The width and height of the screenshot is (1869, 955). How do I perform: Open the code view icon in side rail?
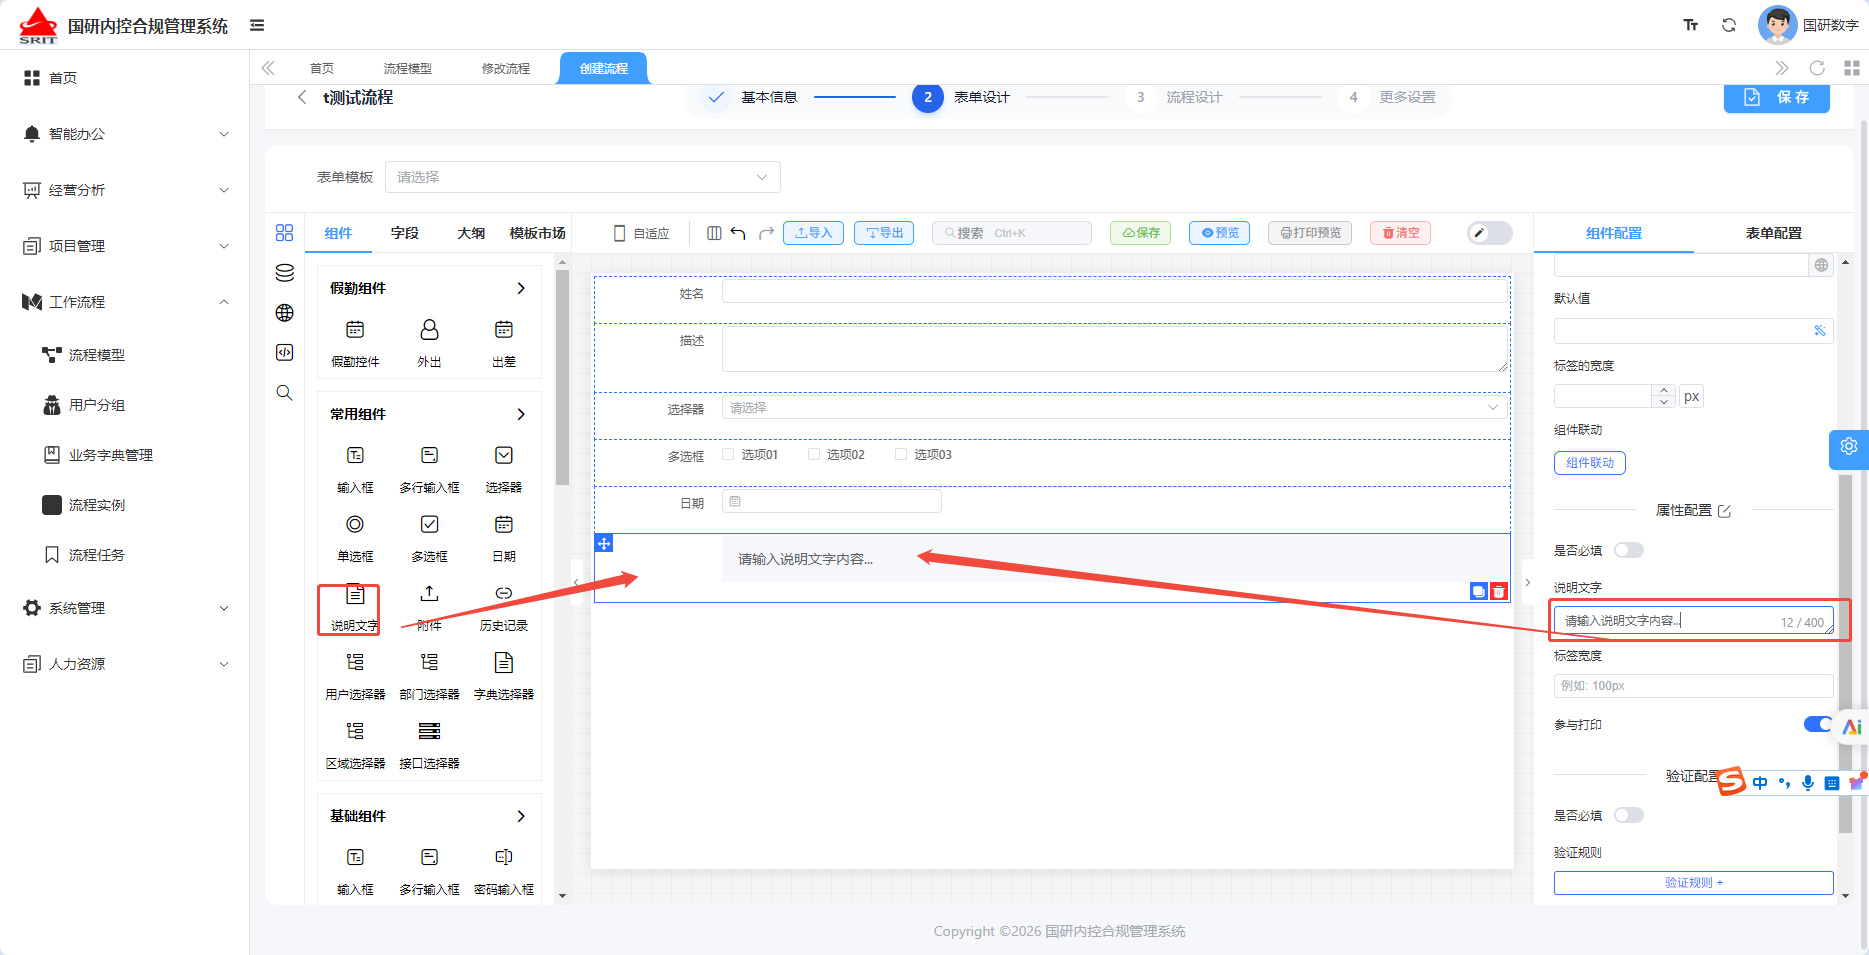coord(285,353)
